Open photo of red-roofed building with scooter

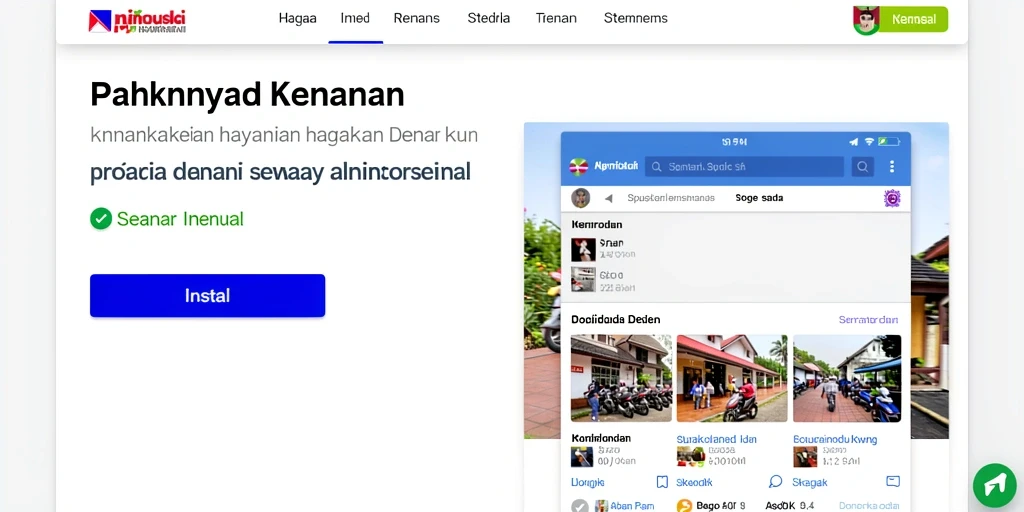coord(731,378)
